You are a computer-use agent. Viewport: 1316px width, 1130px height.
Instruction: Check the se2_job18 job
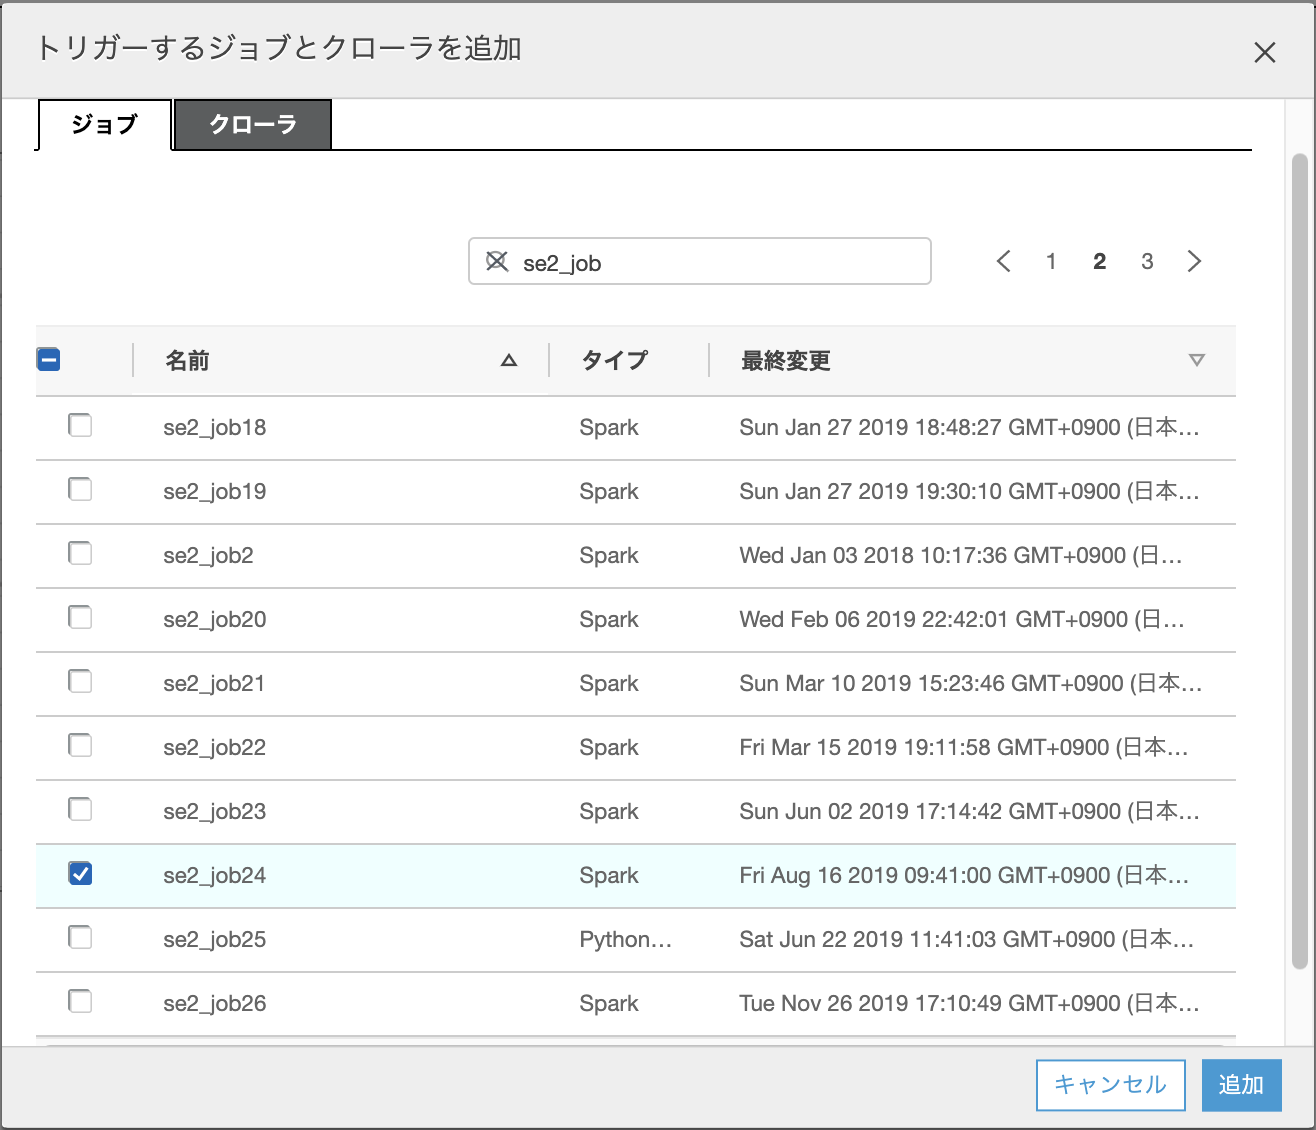(x=80, y=425)
